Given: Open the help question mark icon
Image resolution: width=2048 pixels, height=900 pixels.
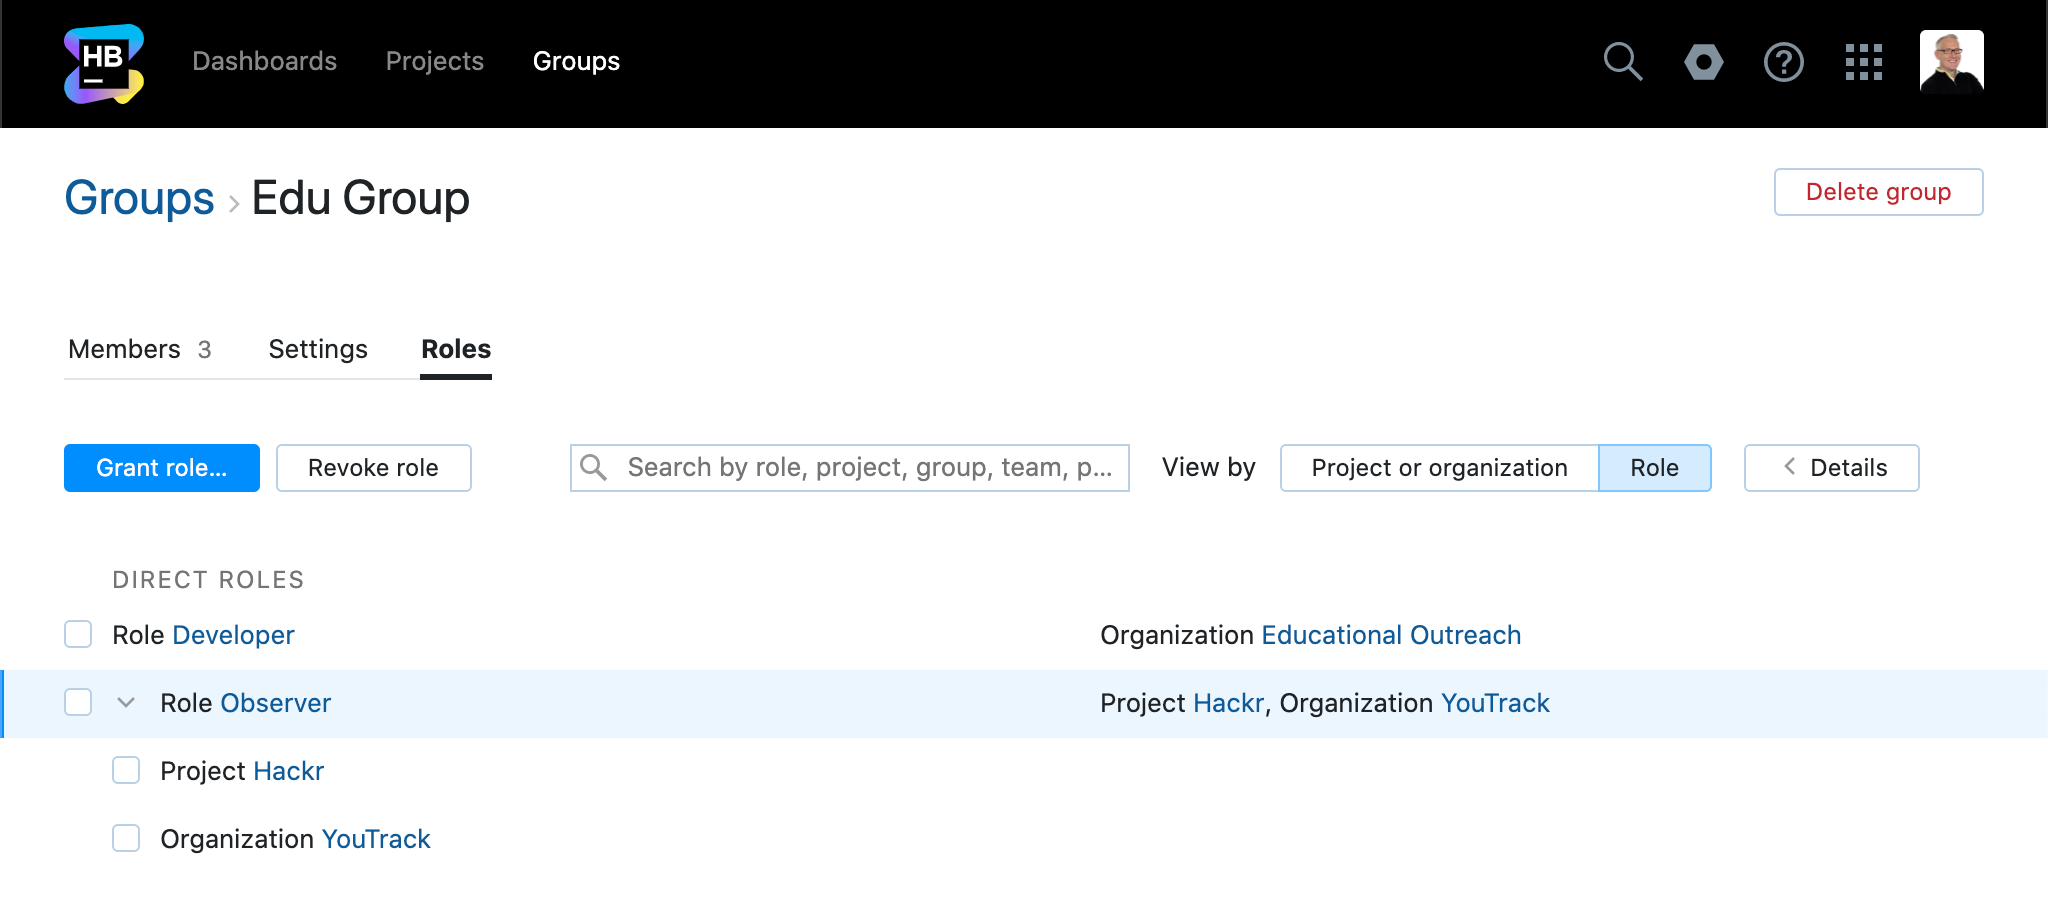Looking at the screenshot, I should coord(1783,62).
